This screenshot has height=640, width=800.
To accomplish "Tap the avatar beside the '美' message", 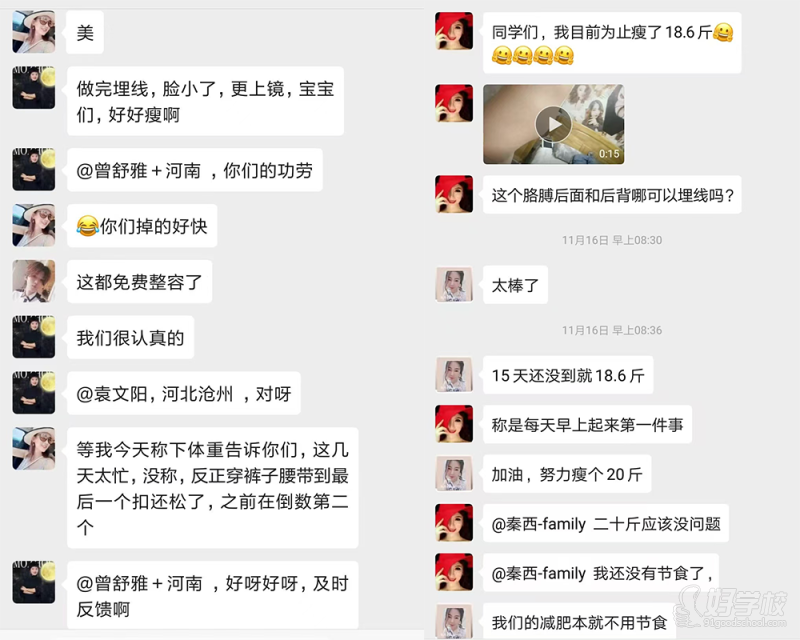I will pyautogui.click(x=34, y=32).
